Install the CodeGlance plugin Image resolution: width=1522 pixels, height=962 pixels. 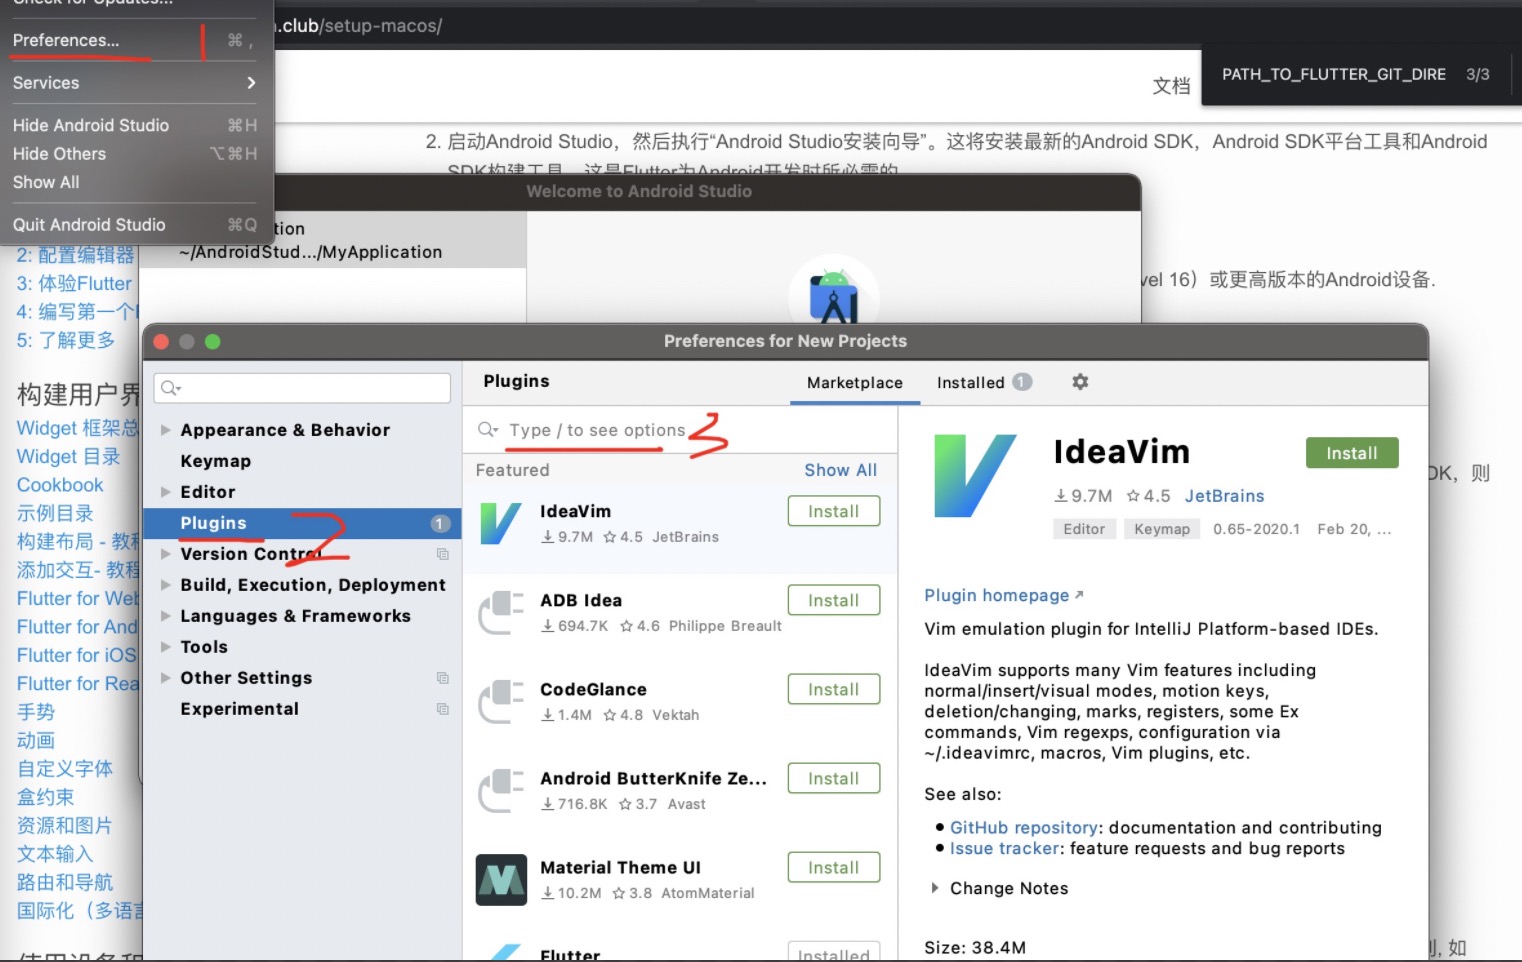pyautogui.click(x=834, y=689)
